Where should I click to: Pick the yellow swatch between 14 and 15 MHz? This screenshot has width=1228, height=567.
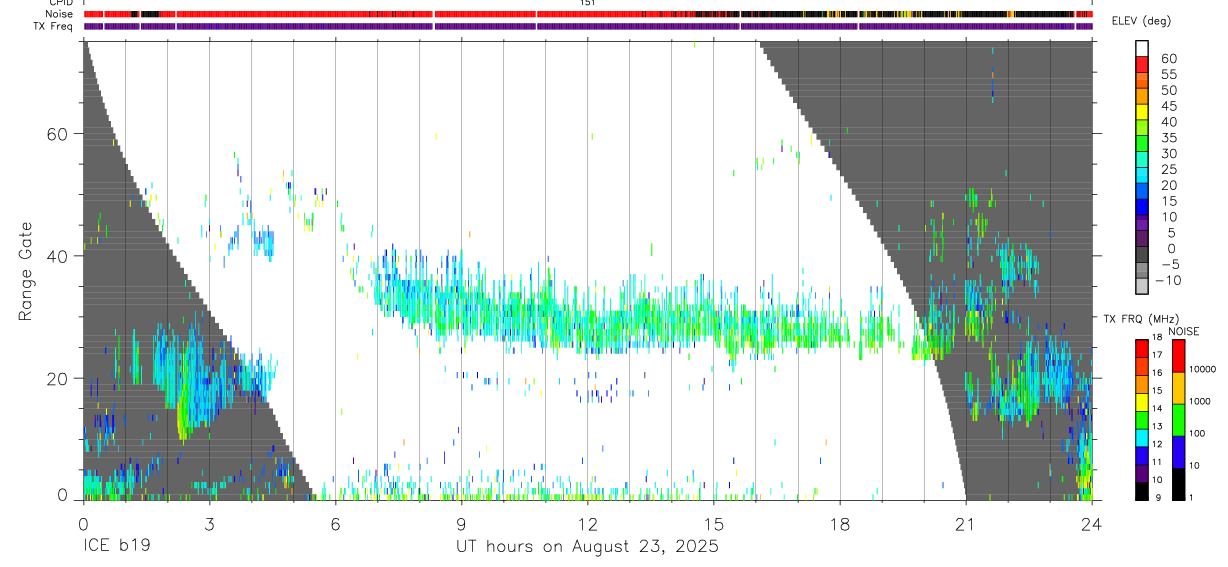coord(1142,402)
